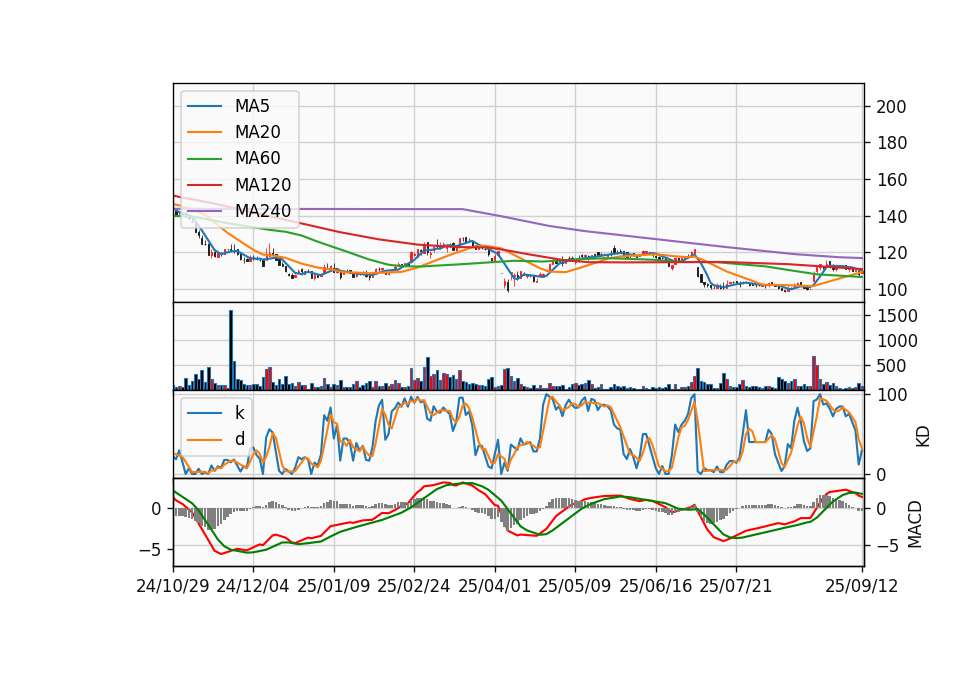Click the d legend label in KD panel
The width and height of the screenshot is (960, 690).
pyautogui.click(x=240, y=439)
